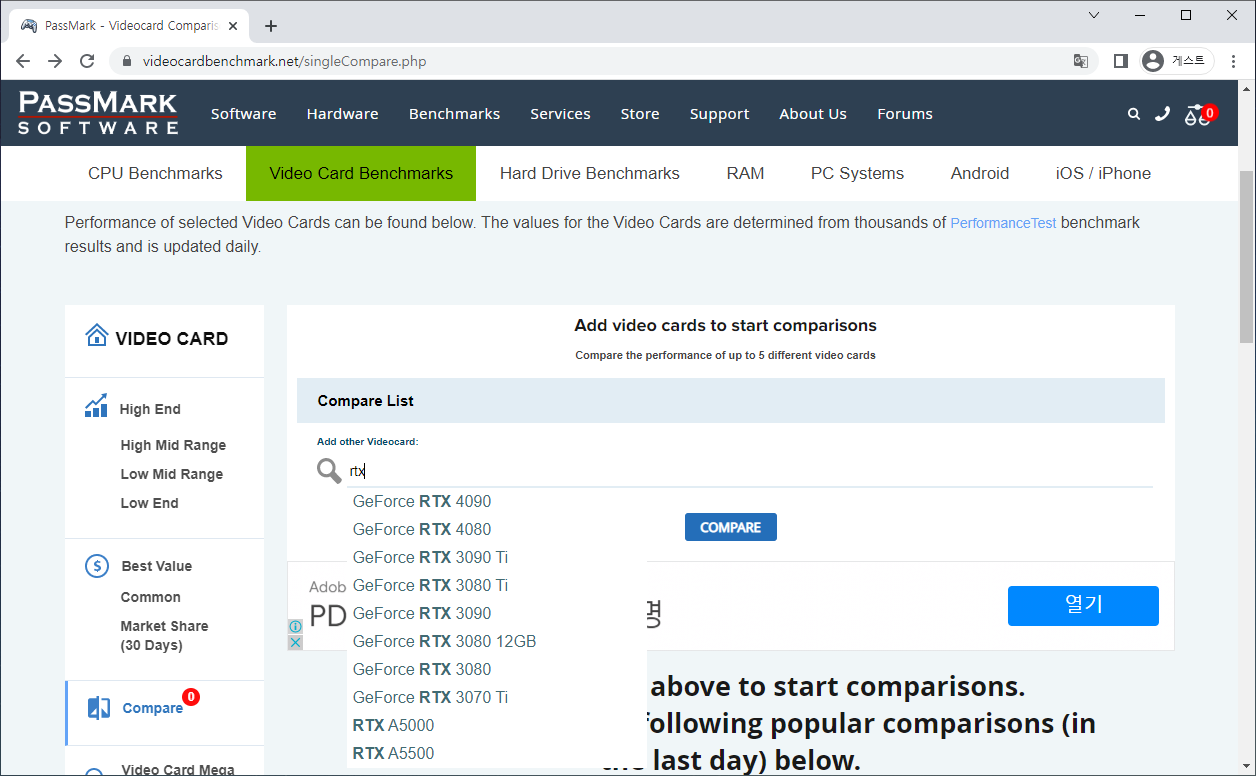This screenshot has width=1256, height=776.
Task: Switch to iOS / iPhone tab
Action: 1103,173
